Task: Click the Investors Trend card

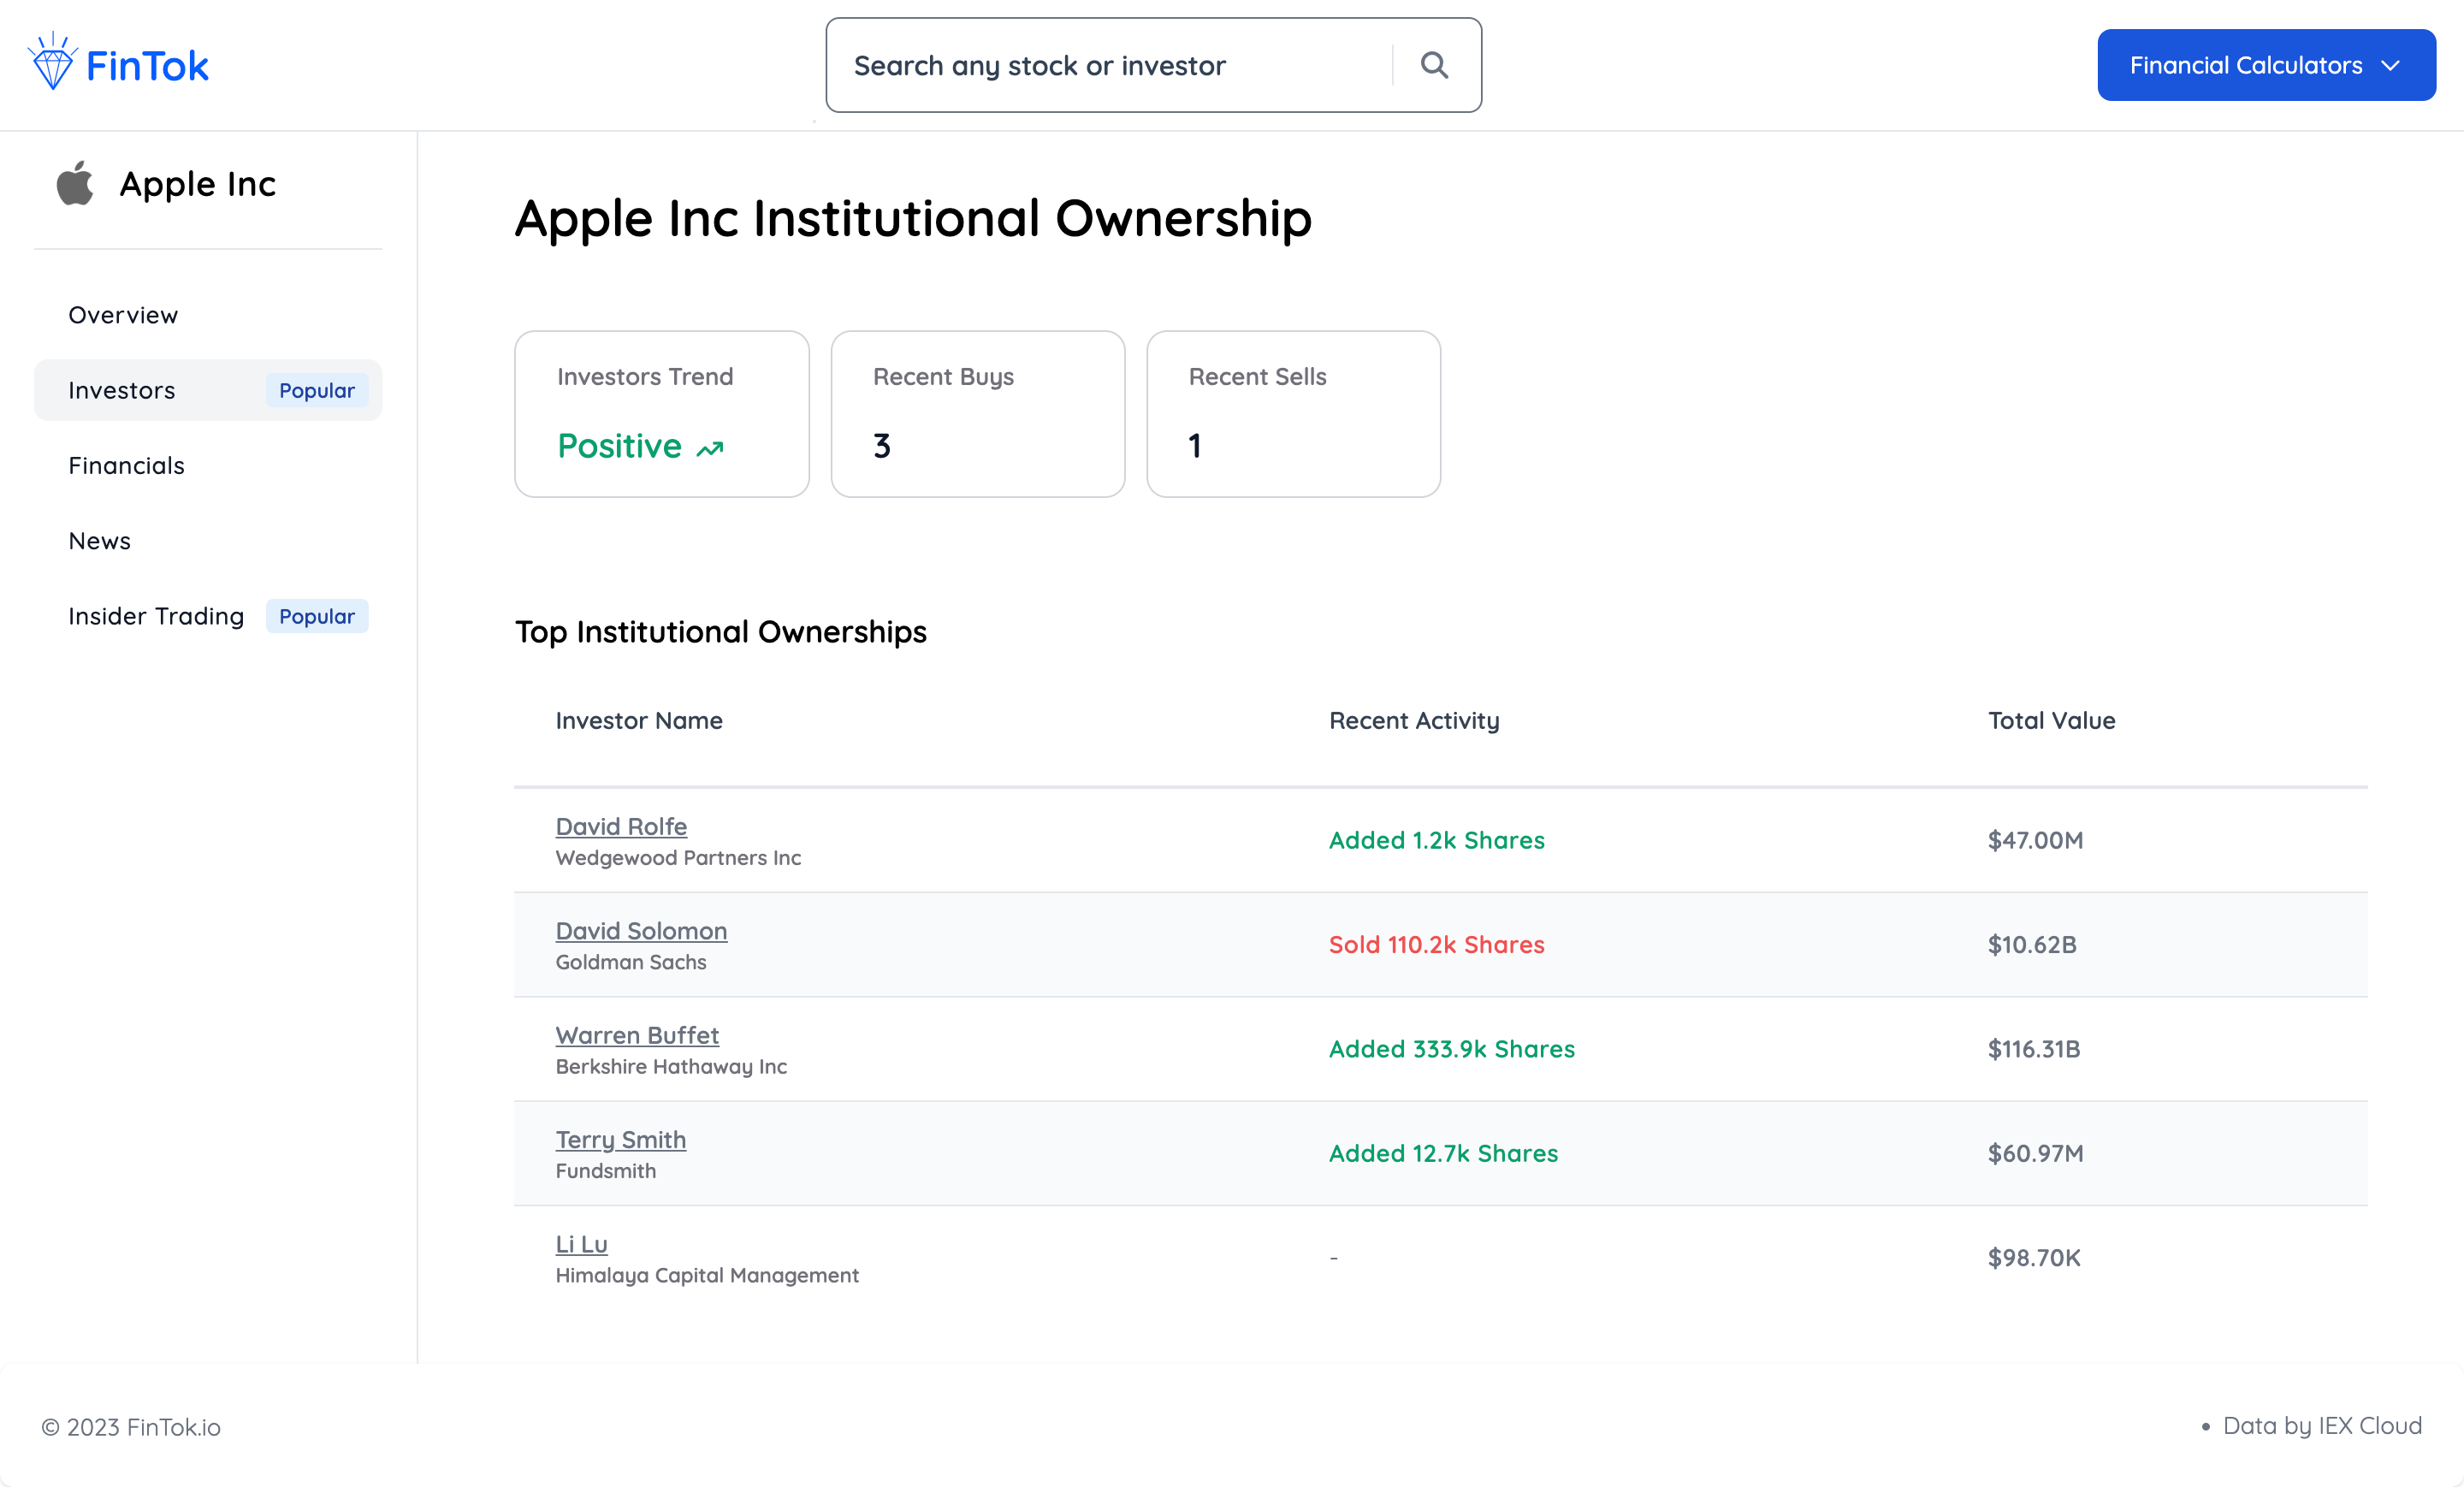Action: 662,414
